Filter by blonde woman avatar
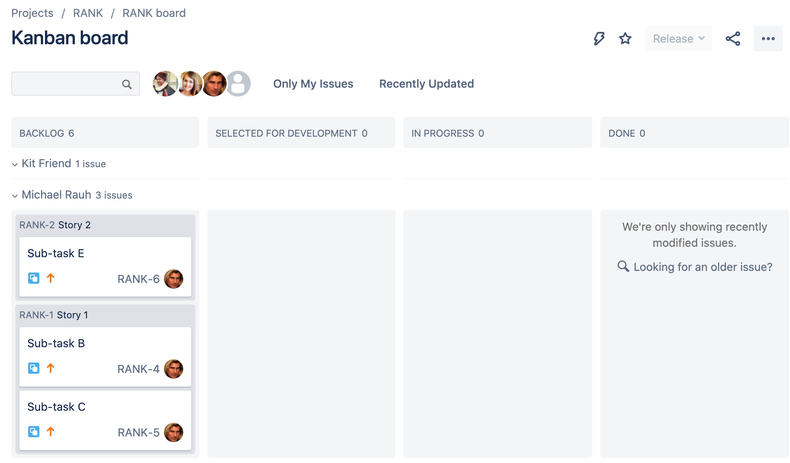Image resolution: width=790 pixels, height=463 pixels. (x=190, y=84)
